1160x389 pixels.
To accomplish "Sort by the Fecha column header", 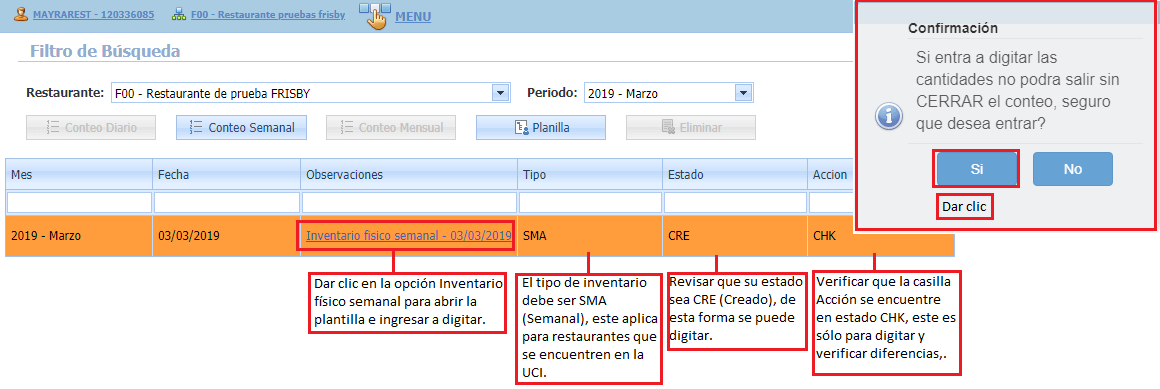I will 226,175.
